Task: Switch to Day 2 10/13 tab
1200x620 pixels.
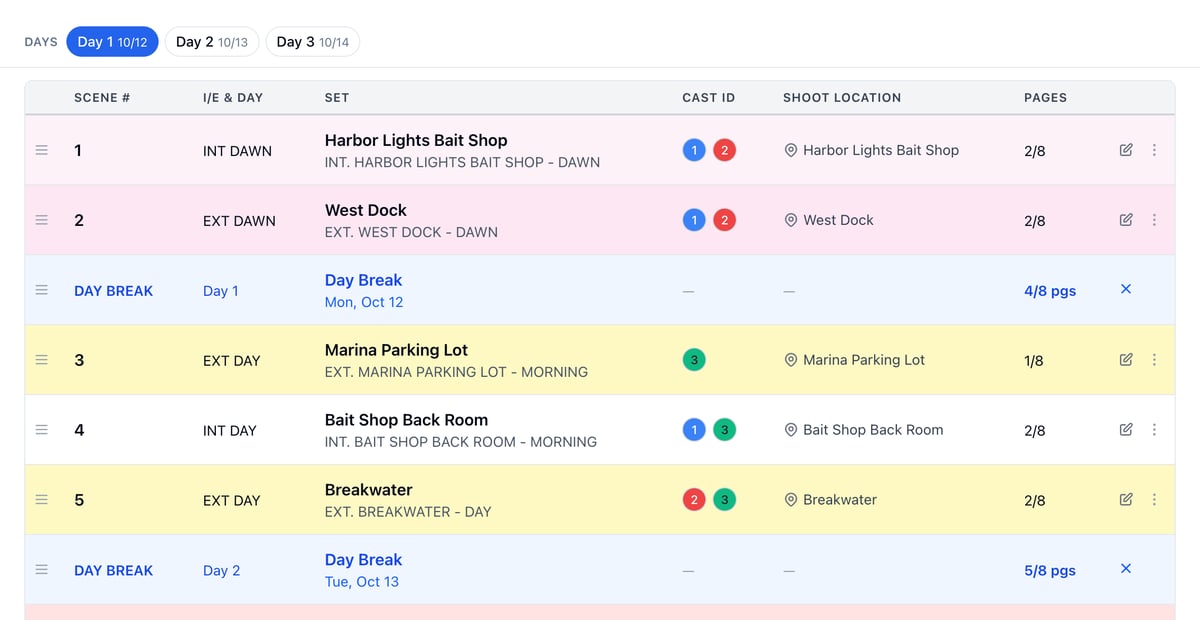Action: pyautogui.click(x=212, y=42)
